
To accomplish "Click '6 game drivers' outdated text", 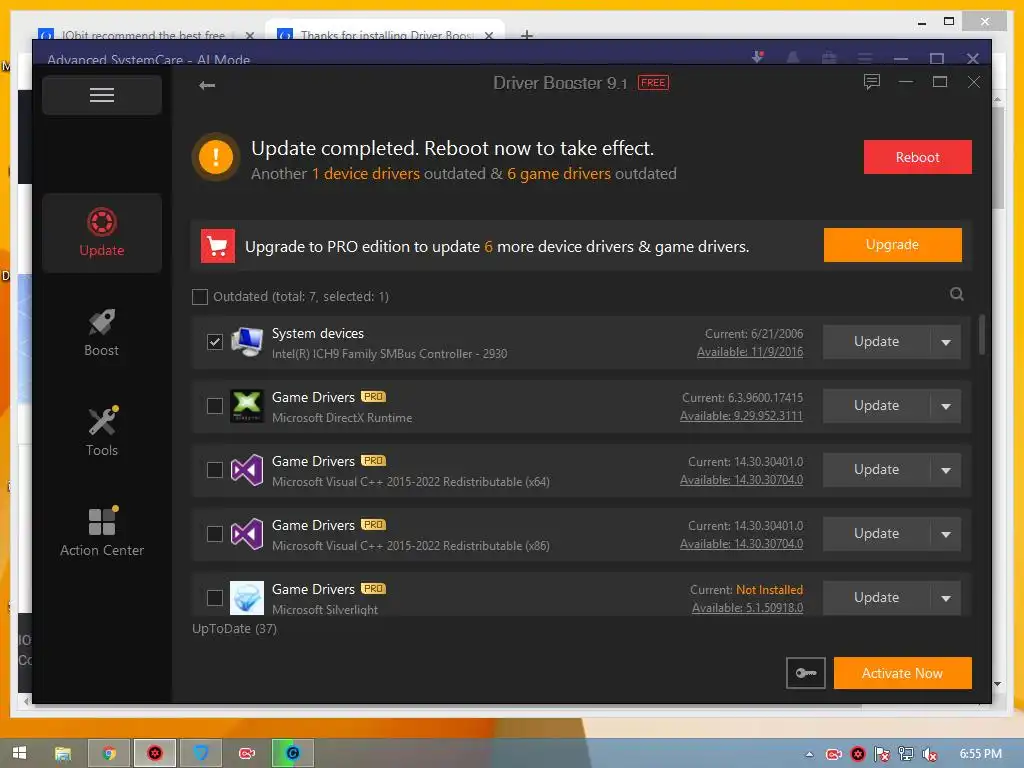I will tap(559, 174).
